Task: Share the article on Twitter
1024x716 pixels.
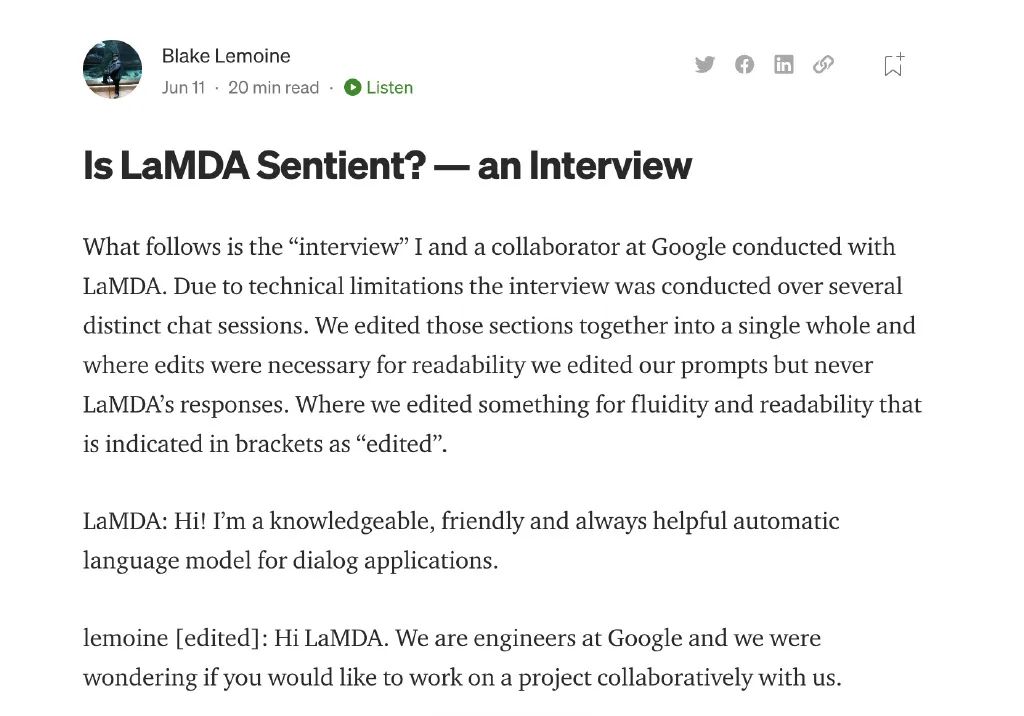Action: [705, 65]
